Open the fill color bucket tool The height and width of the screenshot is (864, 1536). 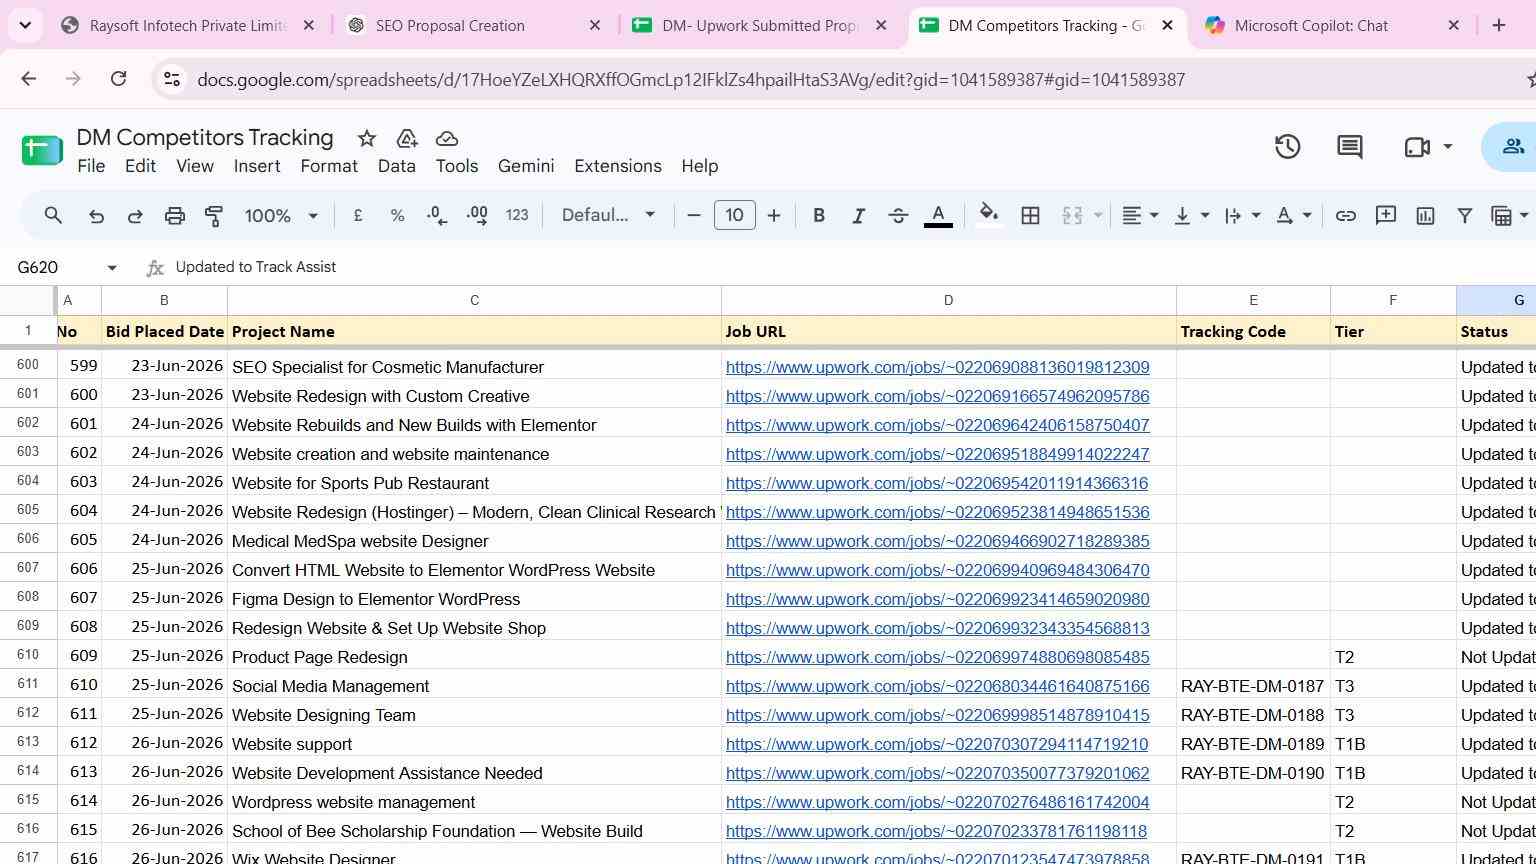click(988, 215)
